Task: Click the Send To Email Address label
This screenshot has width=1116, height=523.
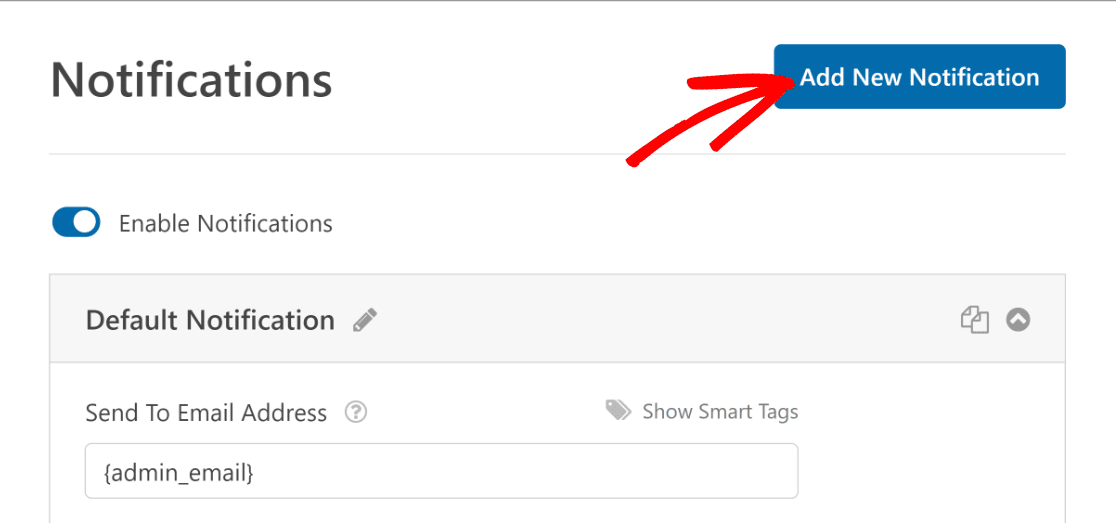Action: [x=206, y=413]
